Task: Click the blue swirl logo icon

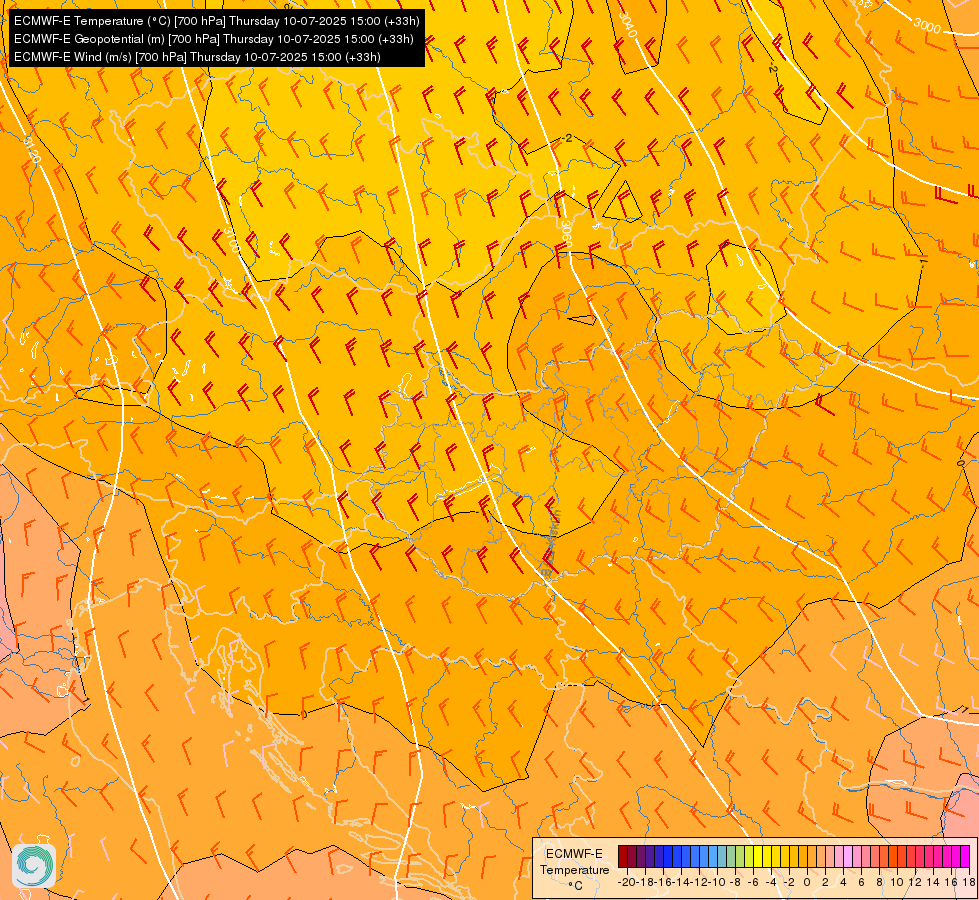Action: coord(34,865)
